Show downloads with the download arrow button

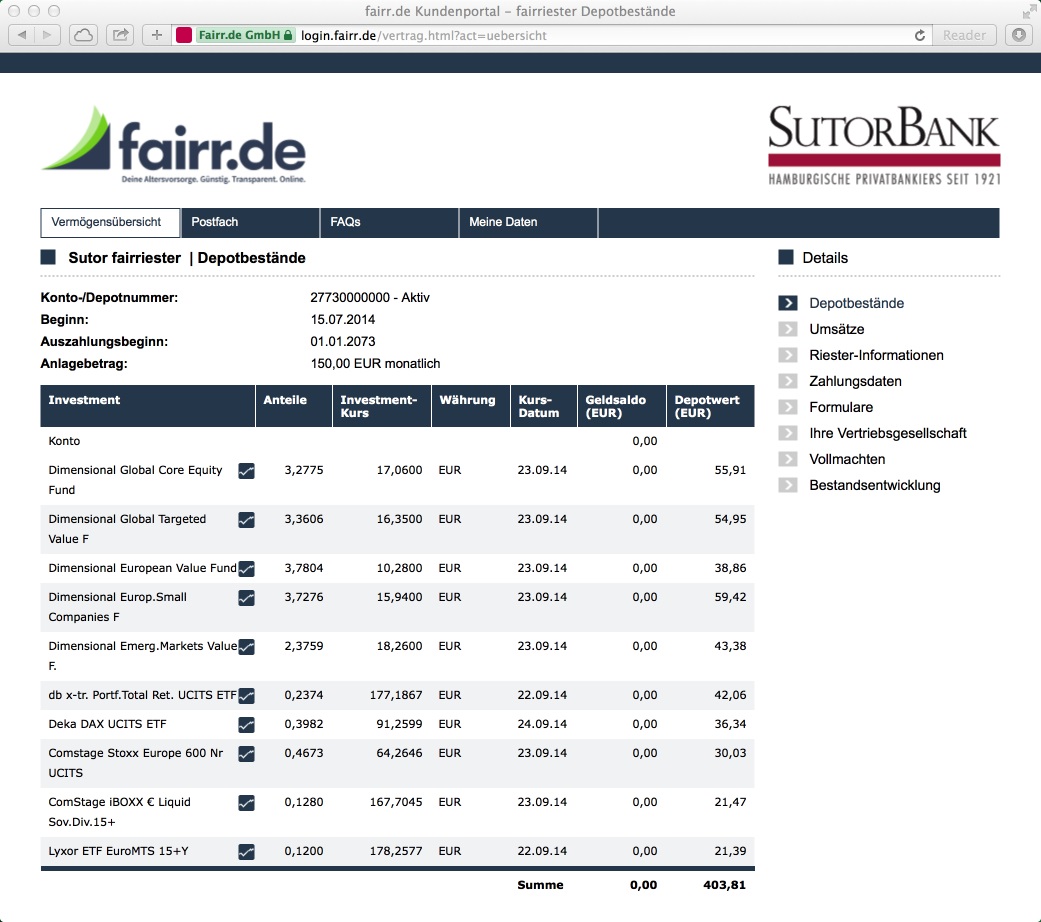click(1019, 35)
